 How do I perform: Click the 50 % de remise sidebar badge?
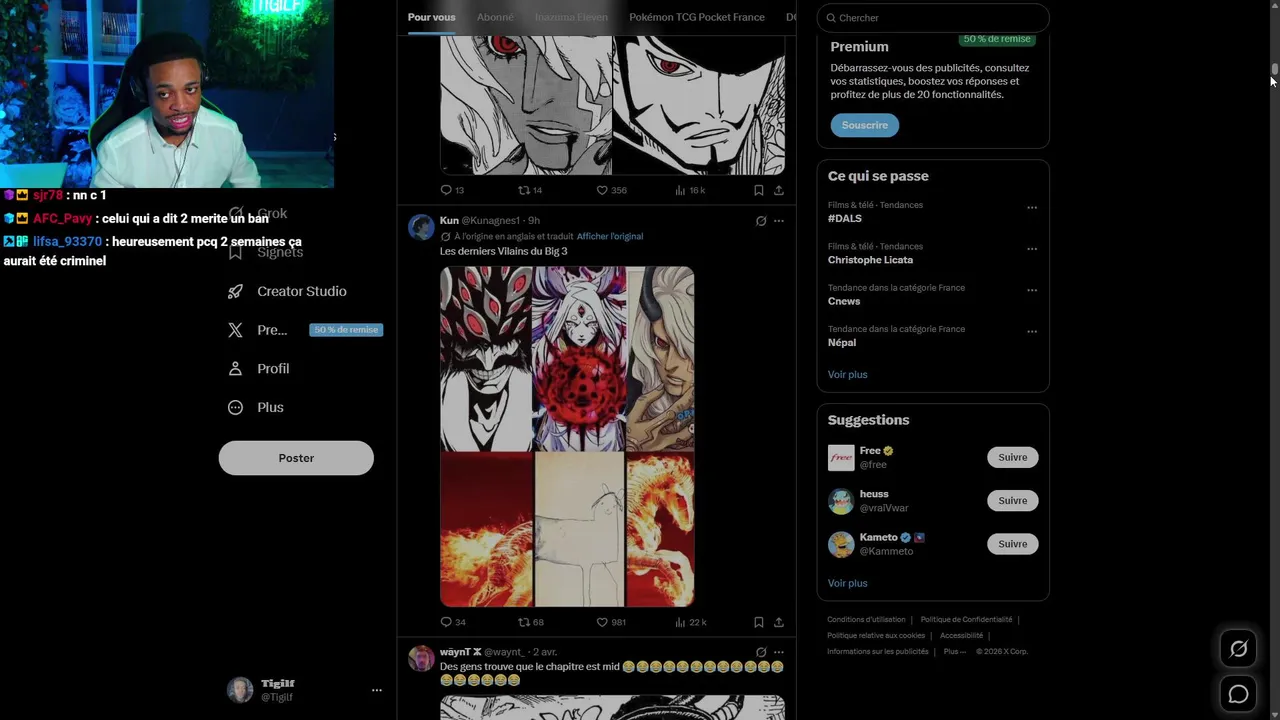click(x=346, y=330)
